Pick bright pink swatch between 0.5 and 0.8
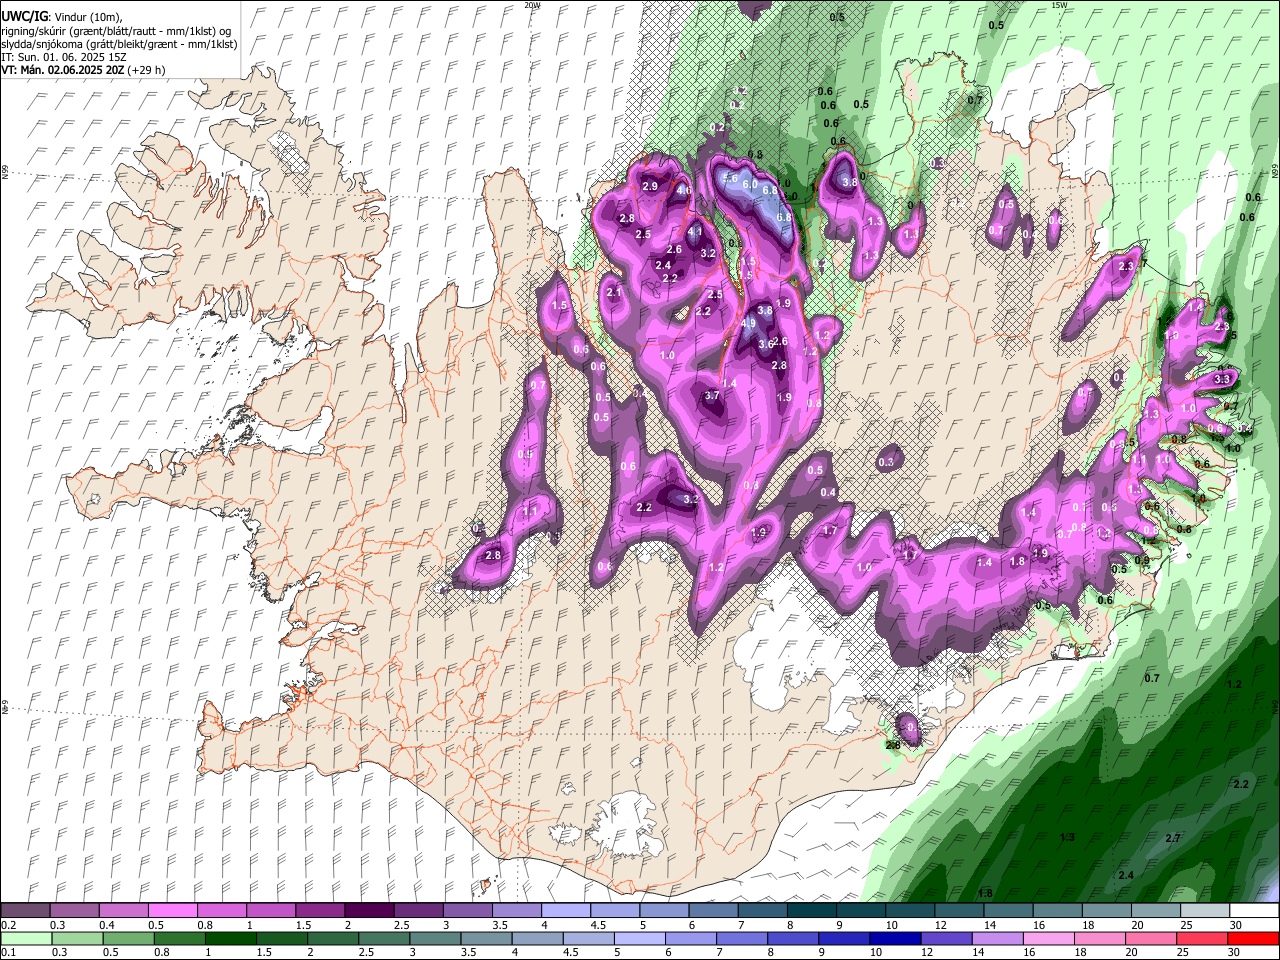This screenshot has width=1280, height=960. pos(173,911)
